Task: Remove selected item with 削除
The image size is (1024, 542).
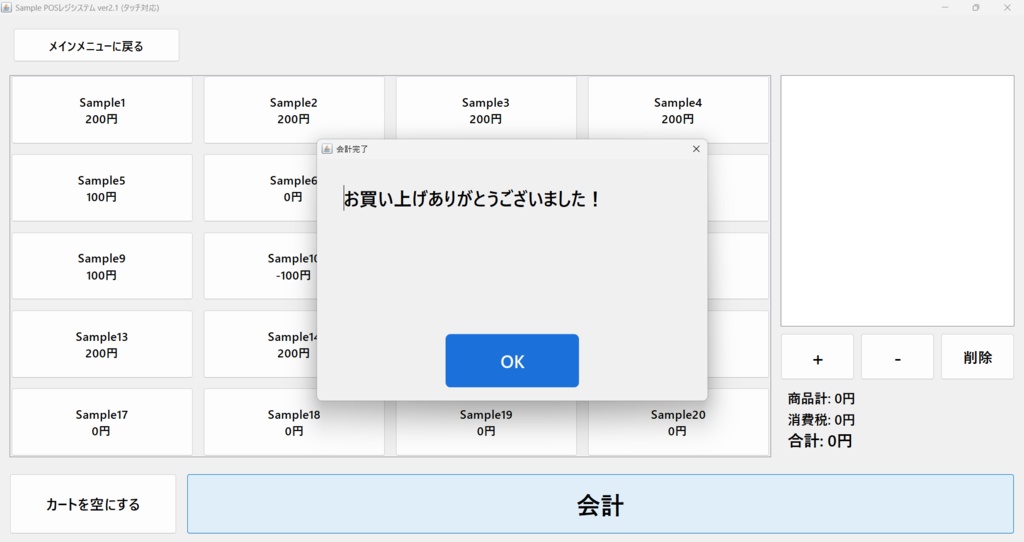Action: 978,357
